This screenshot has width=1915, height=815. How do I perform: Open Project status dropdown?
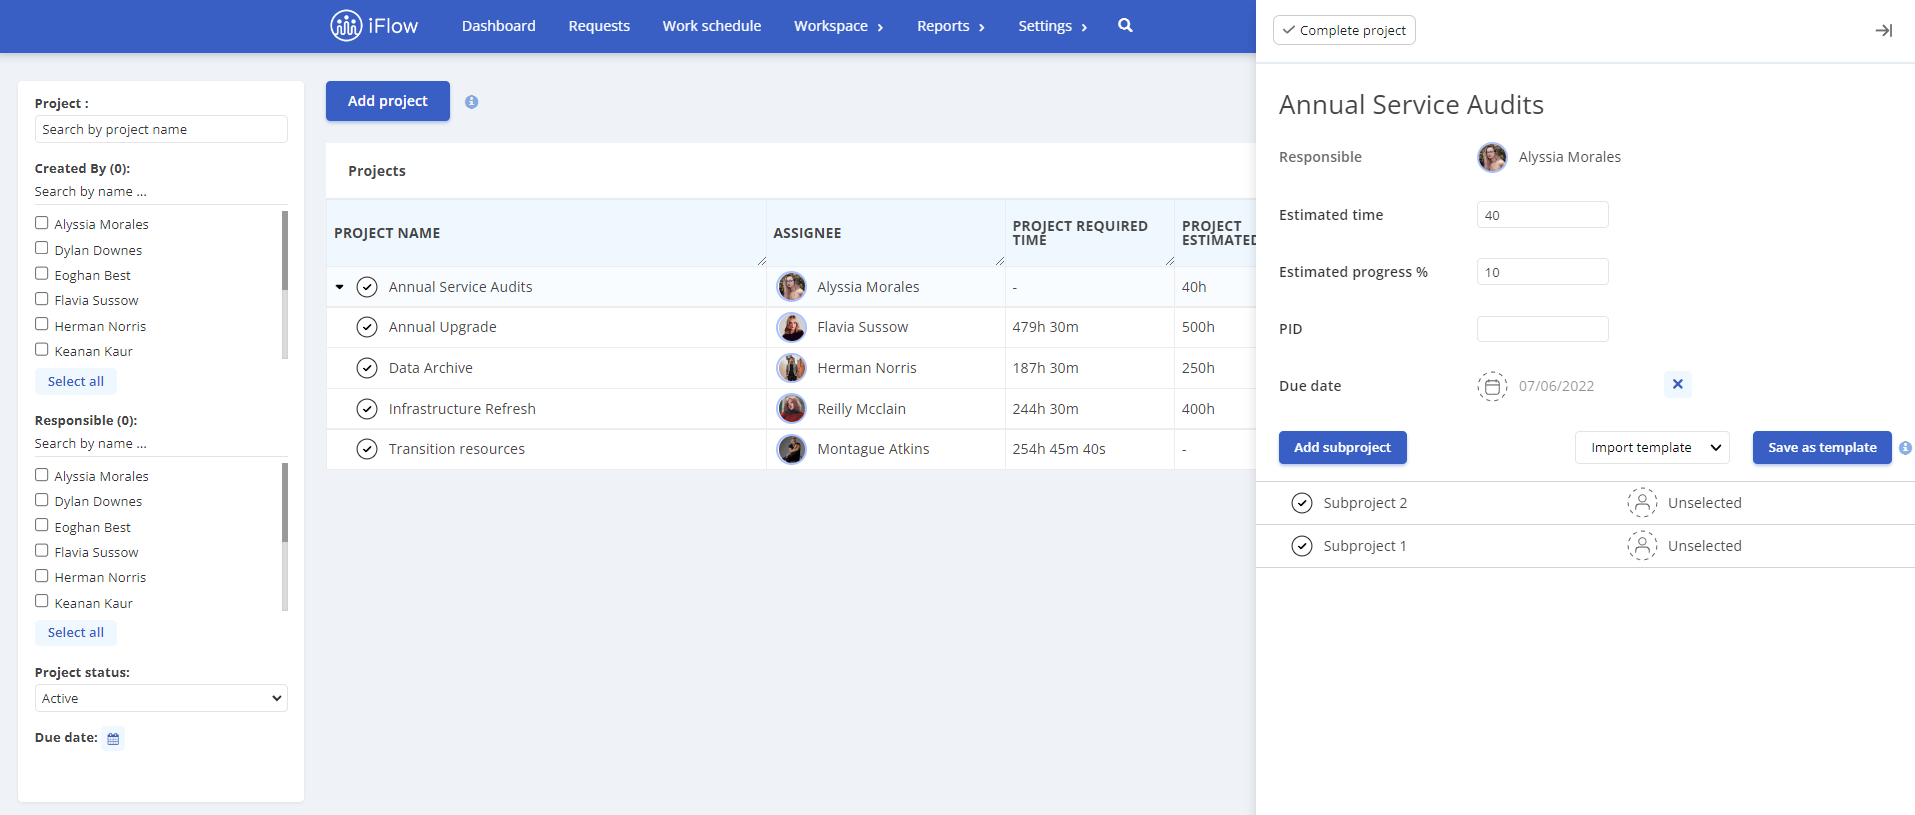[161, 698]
